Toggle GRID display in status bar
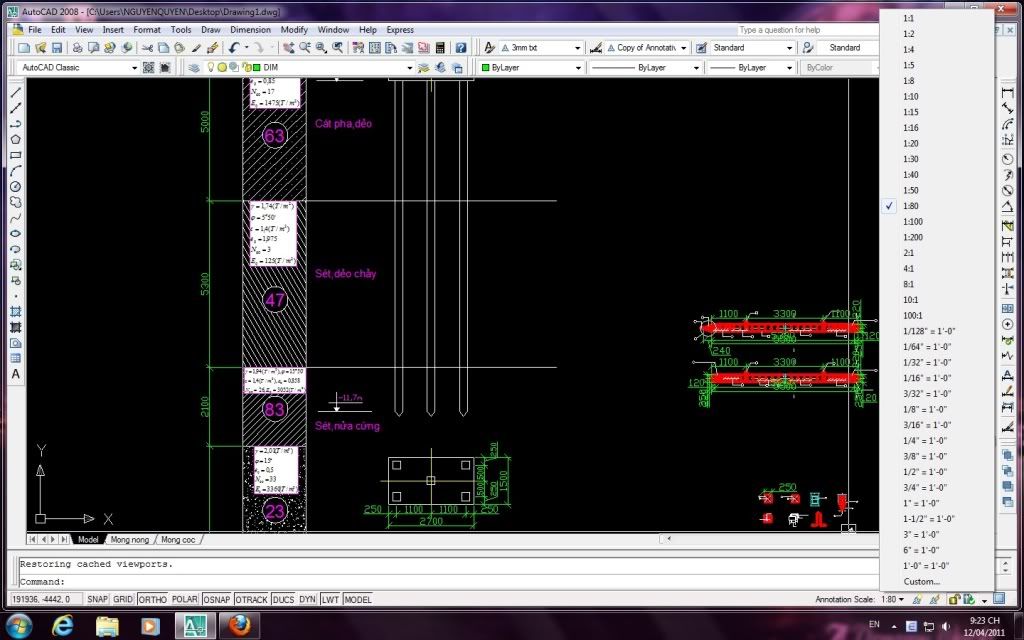 123,600
